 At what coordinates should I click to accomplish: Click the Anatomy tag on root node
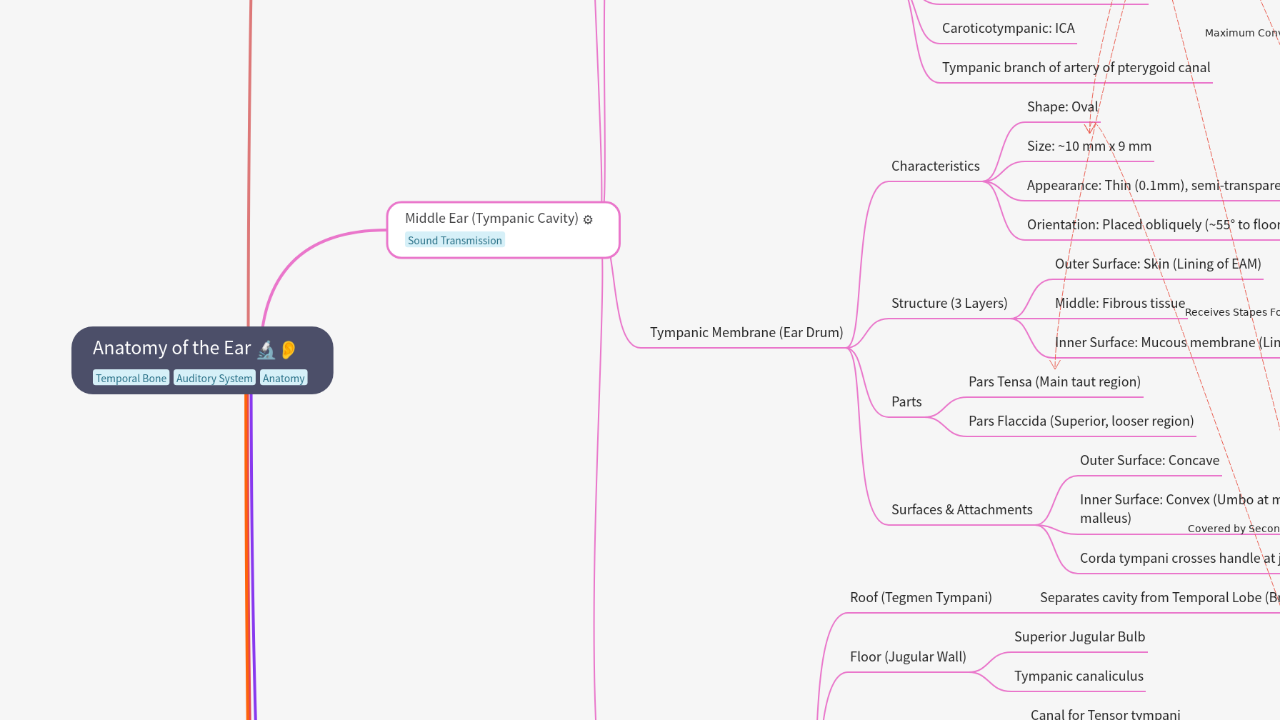coord(283,378)
